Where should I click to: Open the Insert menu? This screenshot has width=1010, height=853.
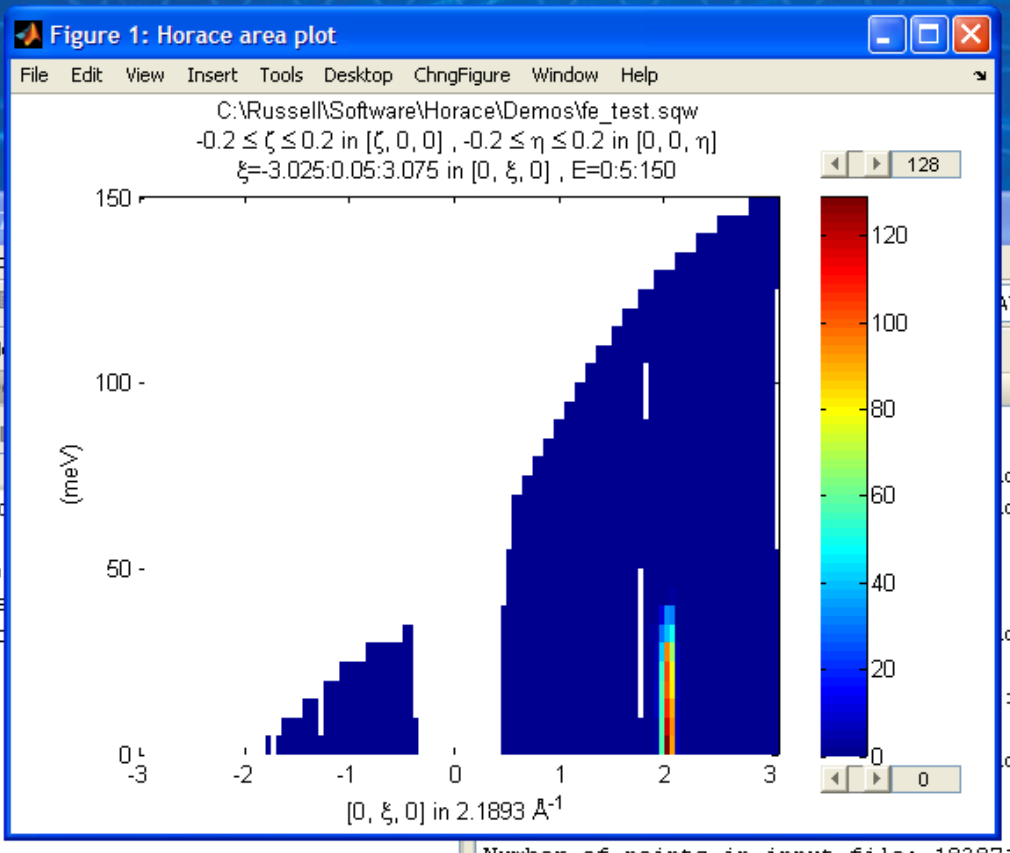tap(212, 75)
